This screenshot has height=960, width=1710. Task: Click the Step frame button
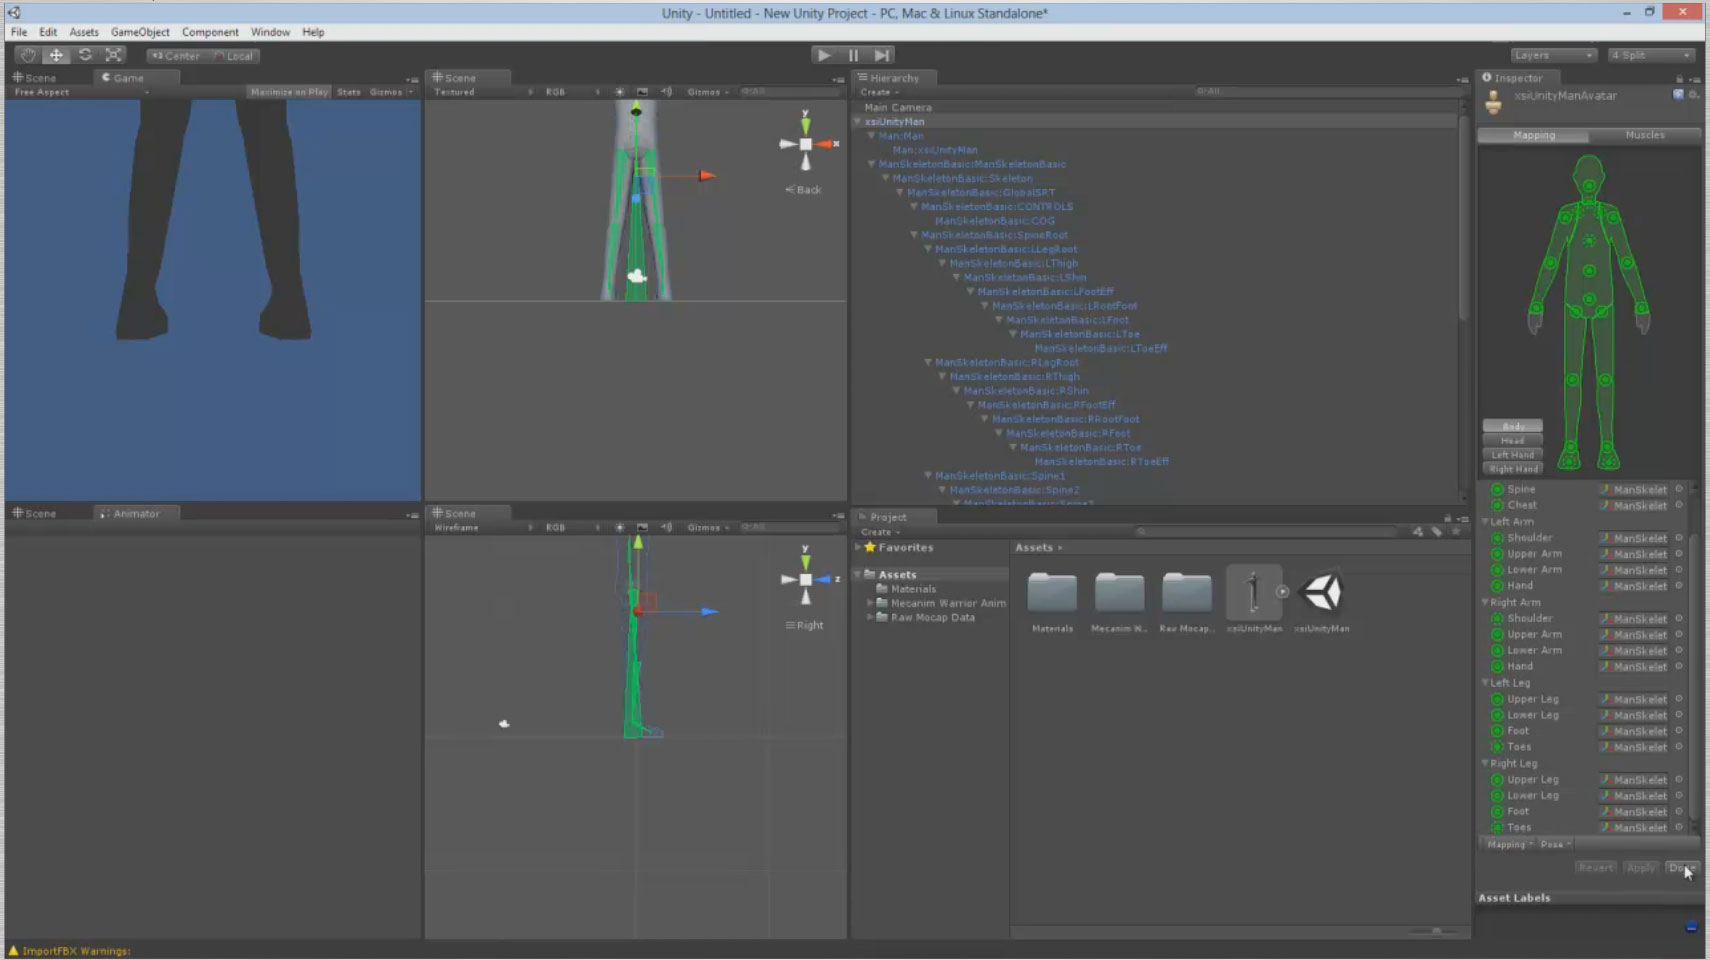click(882, 55)
